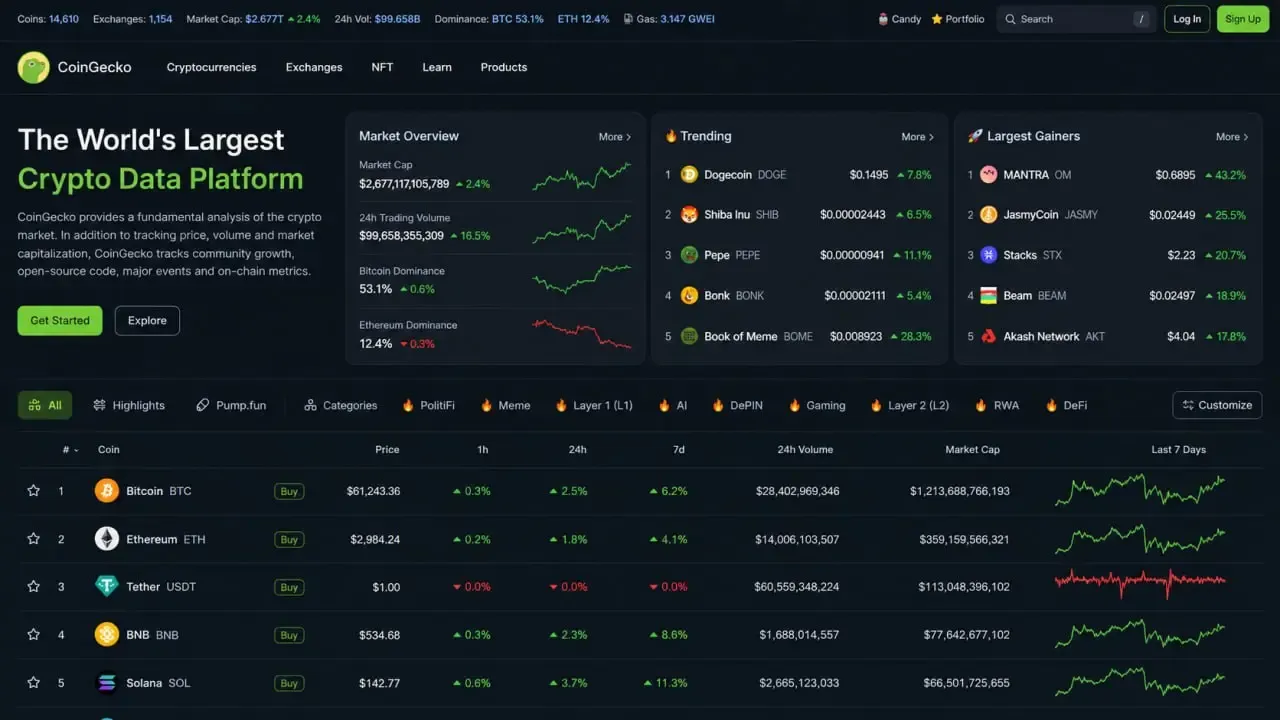Screen dimensions: 1280x720
Task: Click the Sign Up button
Action: [x=1243, y=19]
